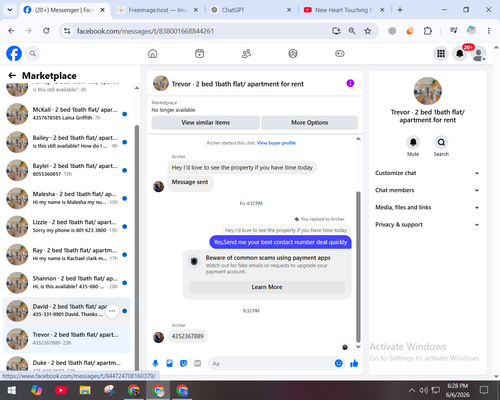Open the Facebook logo home link
The height and width of the screenshot is (400, 500).
tap(14, 53)
